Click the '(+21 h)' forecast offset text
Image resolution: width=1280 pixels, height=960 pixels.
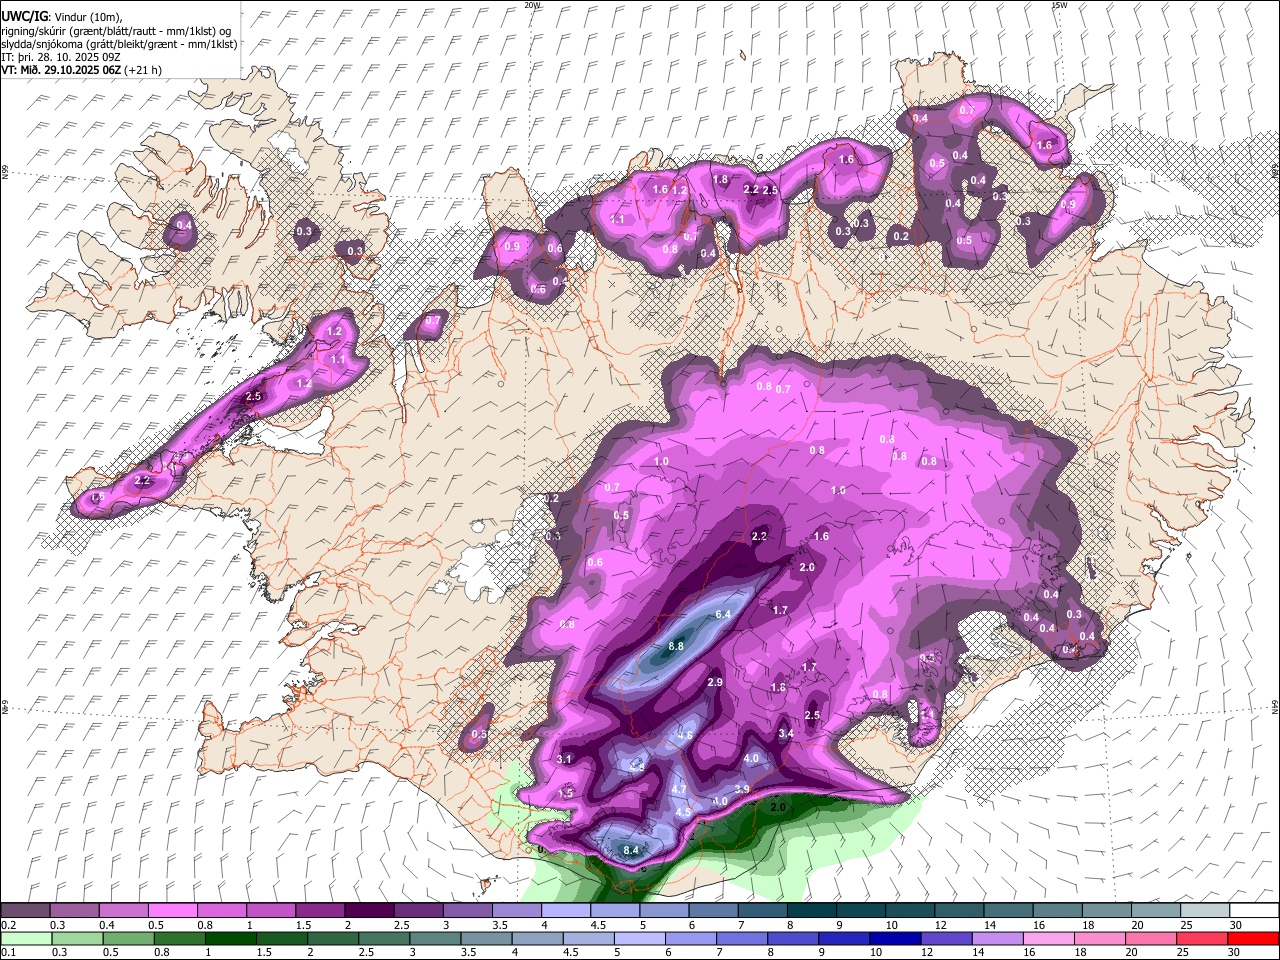[x=144, y=70]
